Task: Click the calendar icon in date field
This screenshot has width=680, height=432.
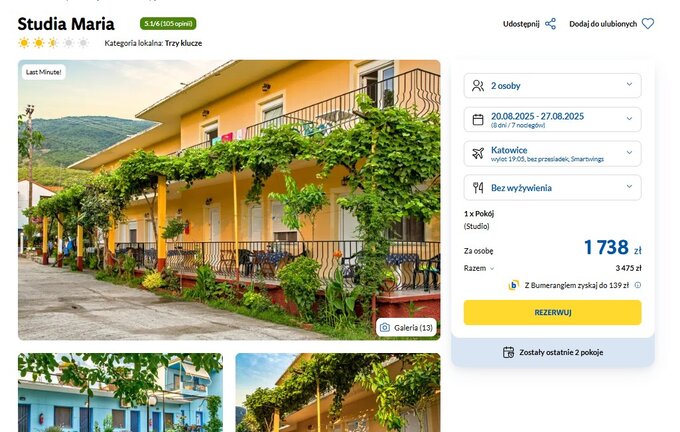Action: 478,119
